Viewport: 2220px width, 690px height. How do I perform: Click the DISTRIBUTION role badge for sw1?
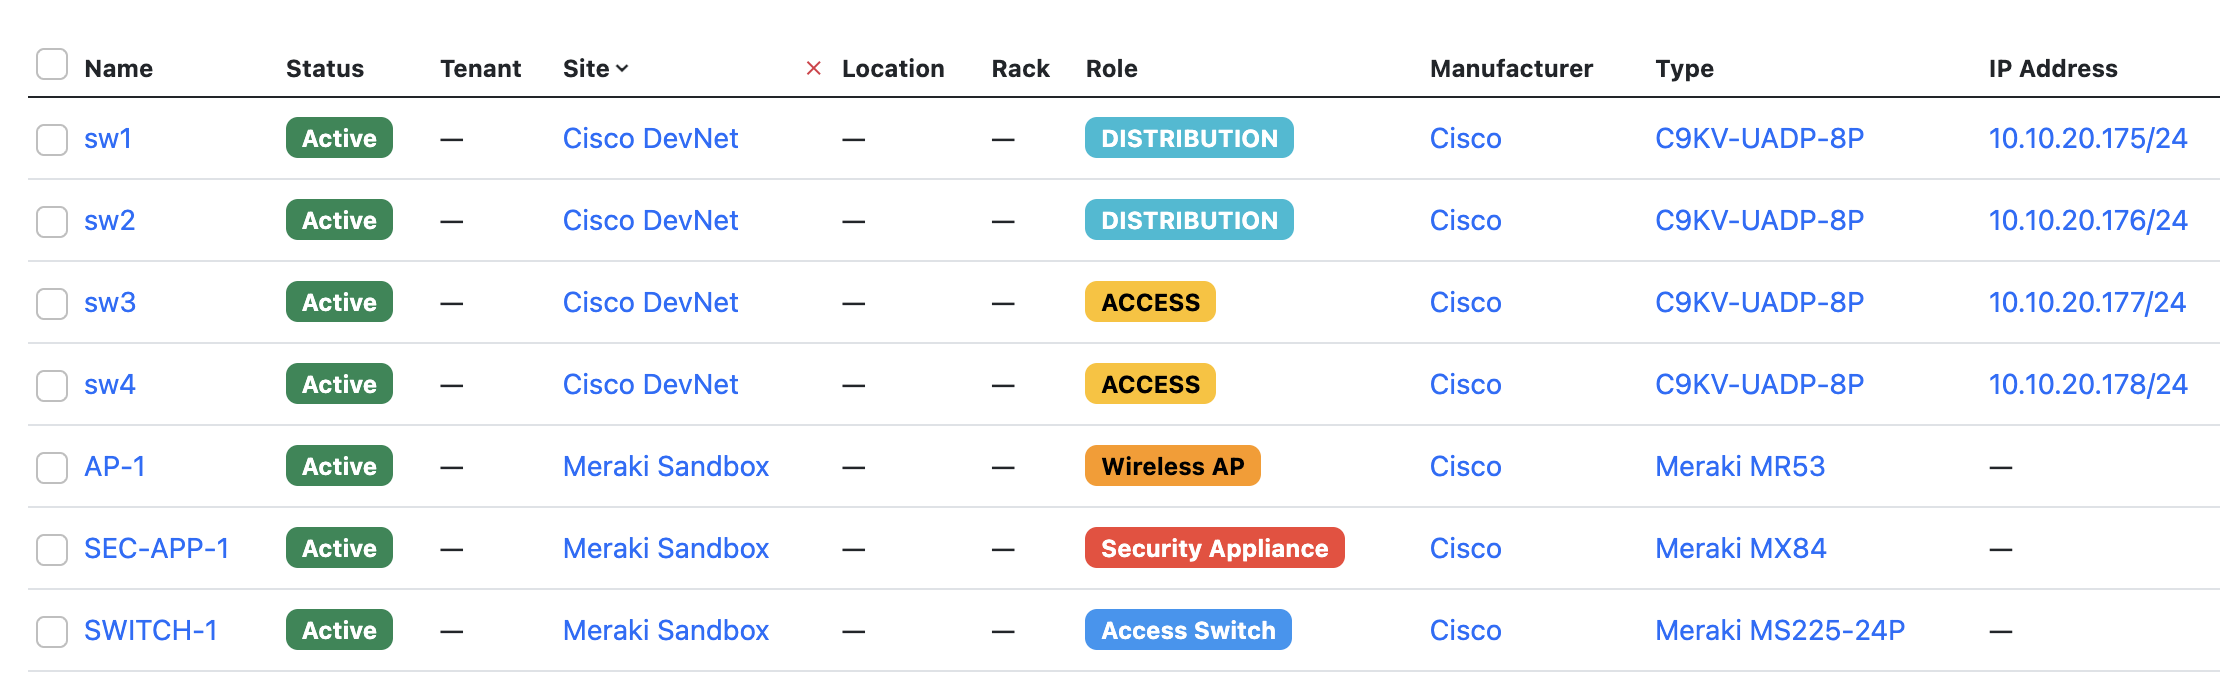(x=1188, y=138)
